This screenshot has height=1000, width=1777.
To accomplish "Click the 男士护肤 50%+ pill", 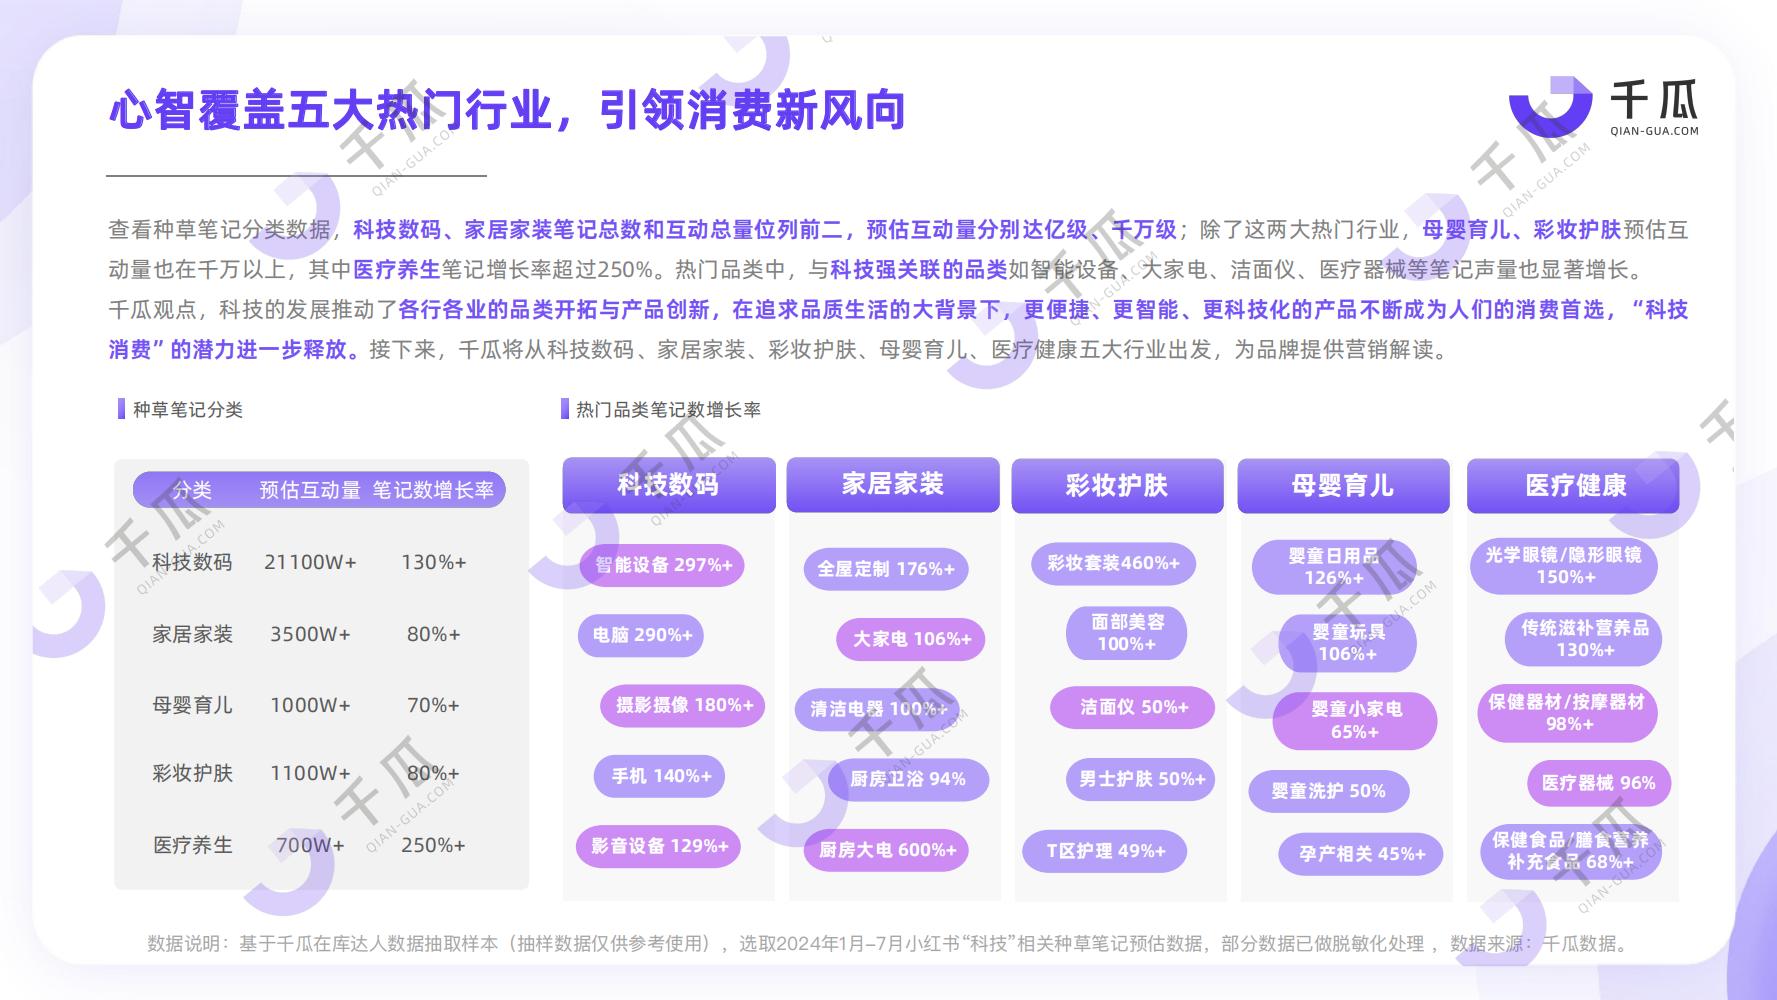I will [1141, 779].
